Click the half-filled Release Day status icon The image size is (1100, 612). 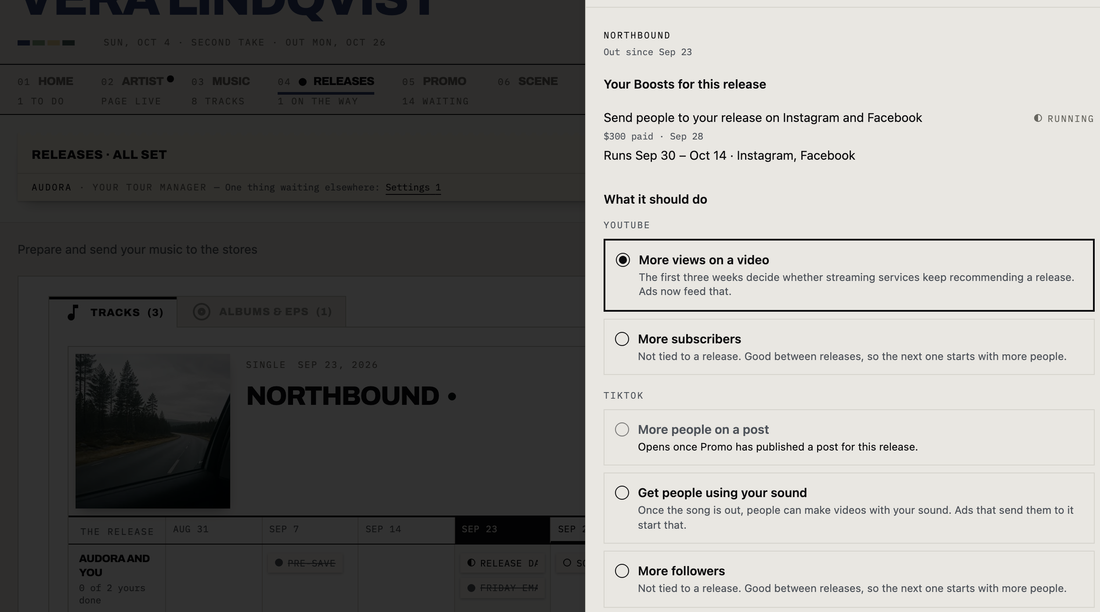coord(471,563)
